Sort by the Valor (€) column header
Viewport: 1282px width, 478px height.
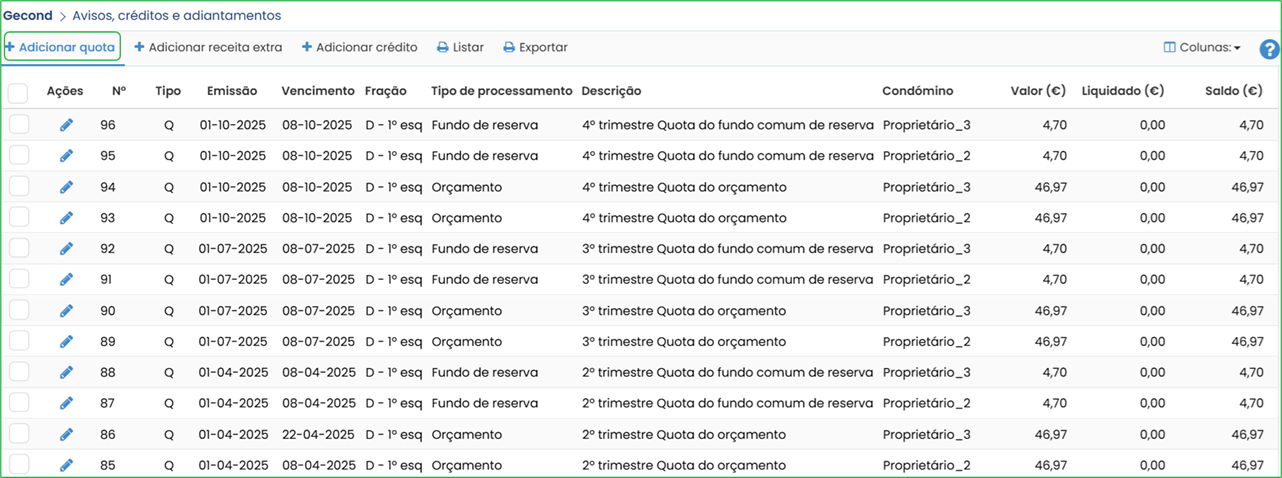tap(1038, 91)
